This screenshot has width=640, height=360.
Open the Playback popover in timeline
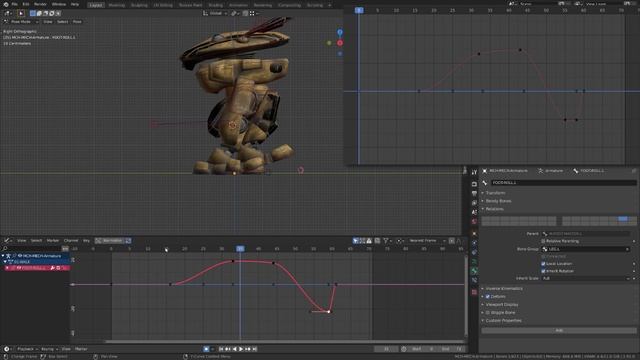click(27, 349)
